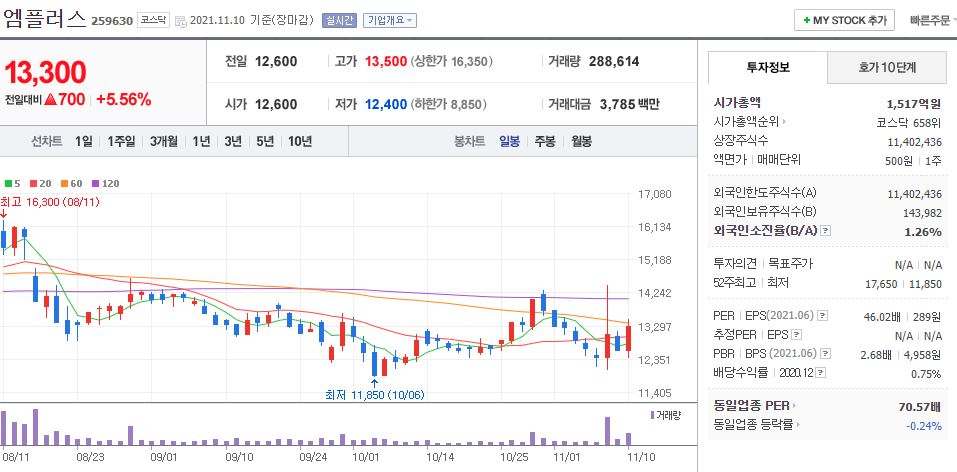Select the 10년 line chart
Screen dimensions: 957x472
pyautogui.click(x=300, y=142)
